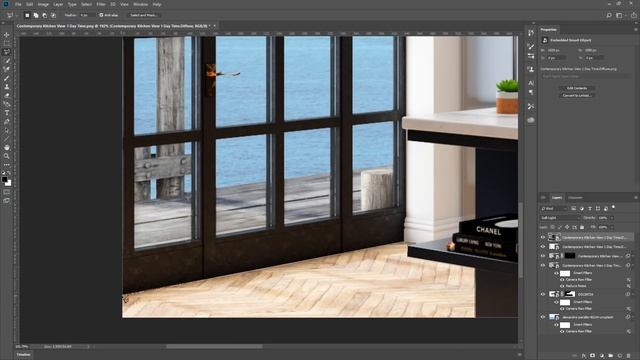Toggle visibility of Reduce Noise filter
Screen dimensions: 640x360
click(x=562, y=286)
